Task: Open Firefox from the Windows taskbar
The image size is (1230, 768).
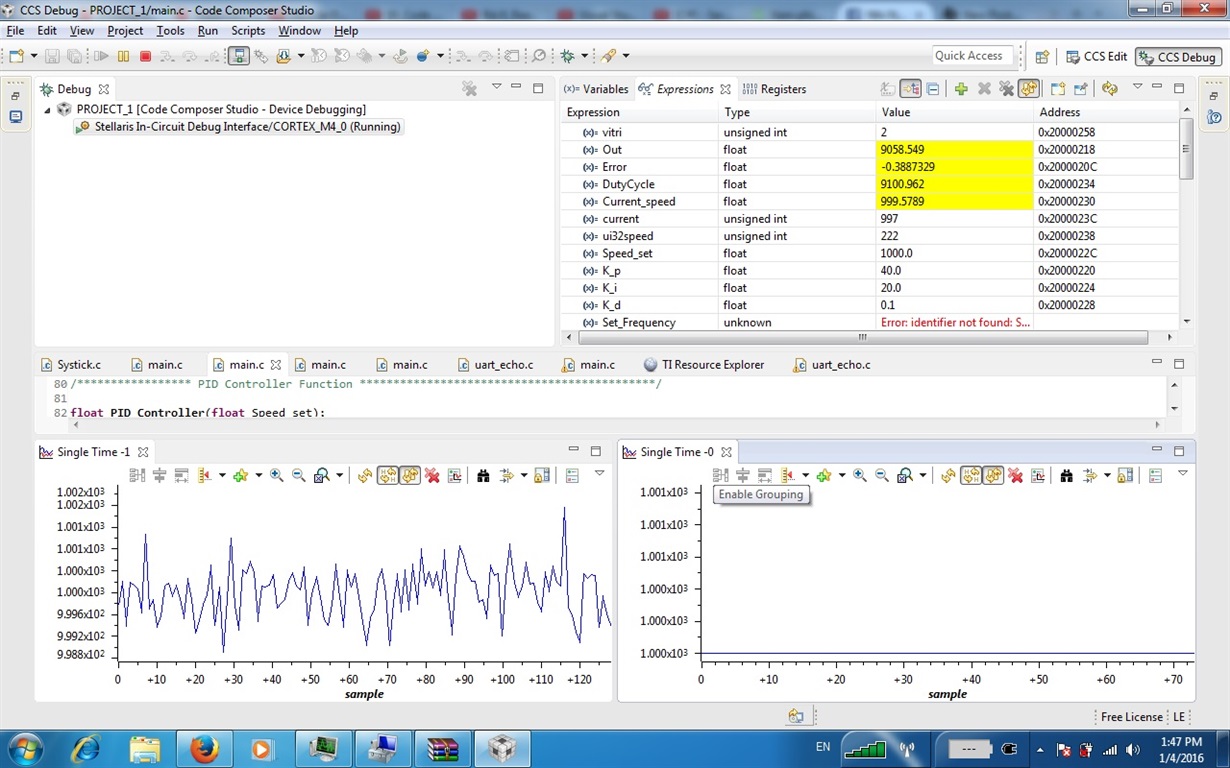Action: pyautogui.click(x=204, y=748)
